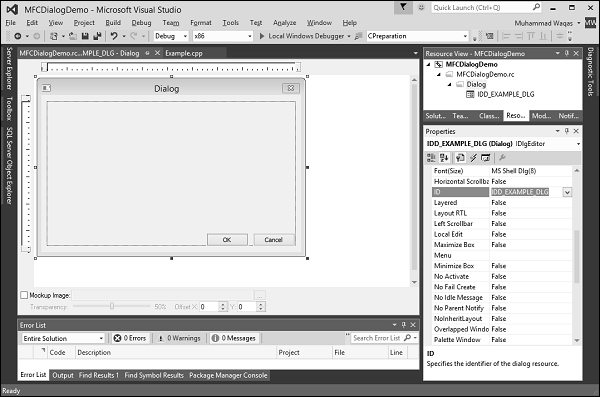Click the Properties panel vertical scrollbar

coord(577,255)
